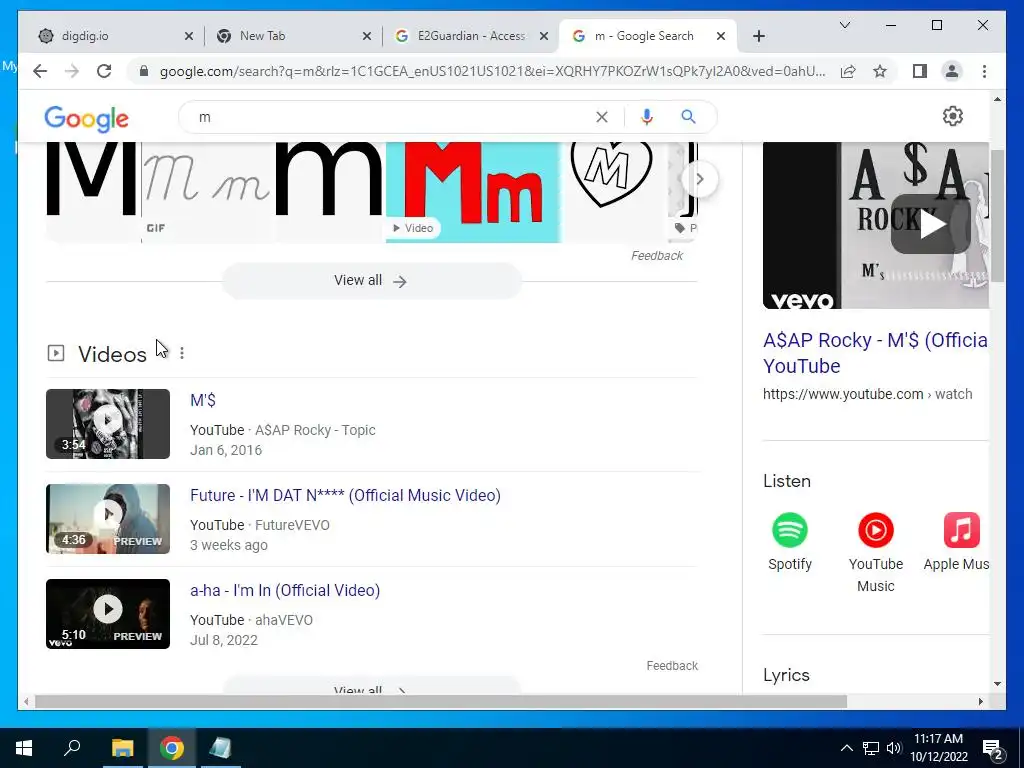Click the Lyrics heading text
Image resolution: width=1024 pixels, height=768 pixels.
coord(786,675)
